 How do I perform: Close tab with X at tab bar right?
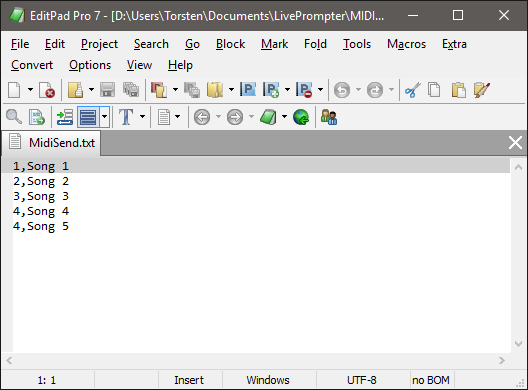point(515,143)
